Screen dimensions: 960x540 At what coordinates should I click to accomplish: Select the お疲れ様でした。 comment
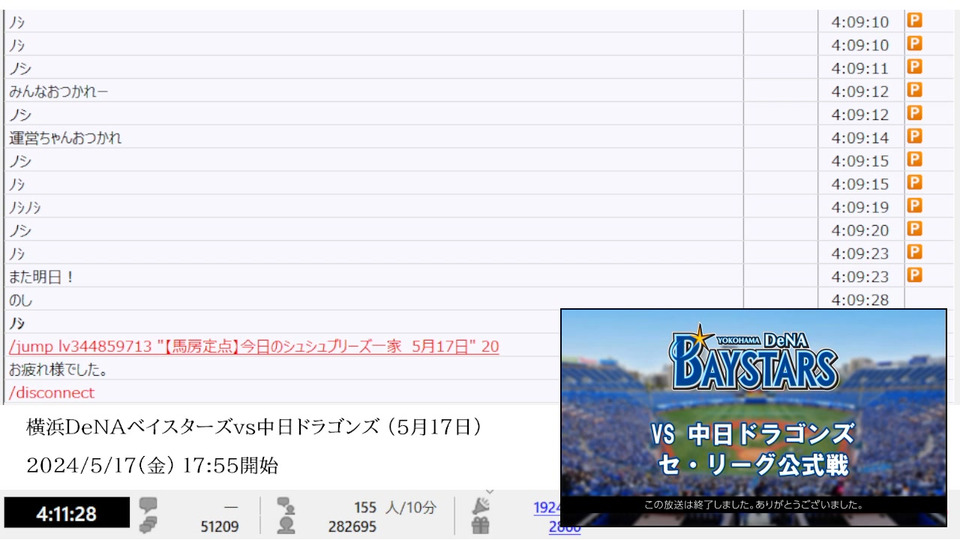pyautogui.click(x=59, y=370)
